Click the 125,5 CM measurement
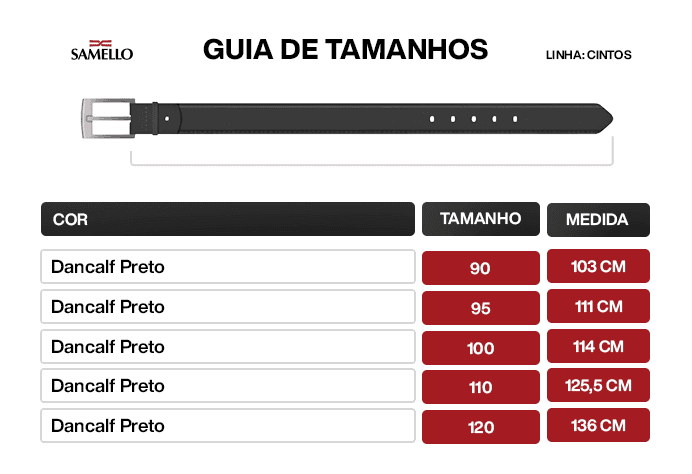This screenshot has width=692, height=474. tap(598, 385)
